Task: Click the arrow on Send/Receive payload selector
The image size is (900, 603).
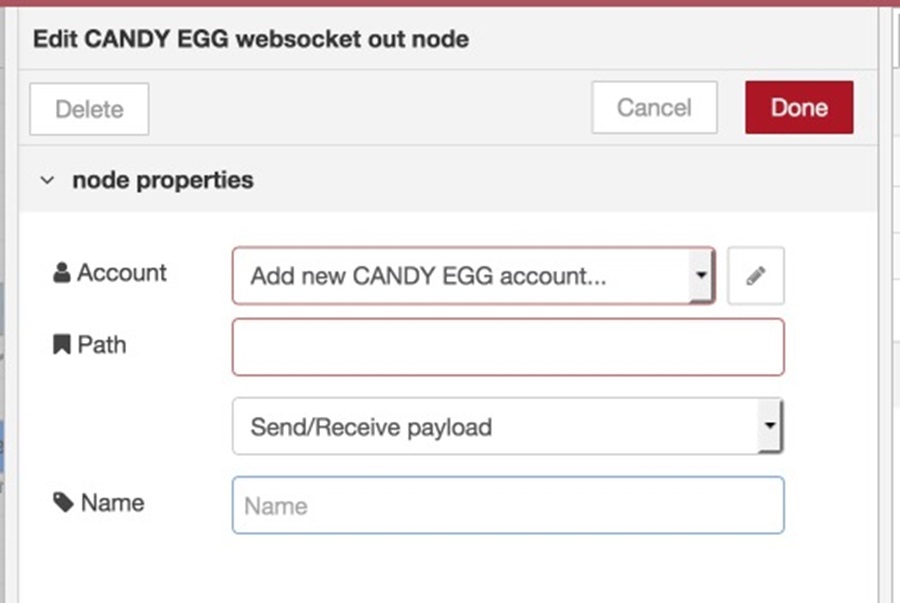Action: (x=770, y=426)
